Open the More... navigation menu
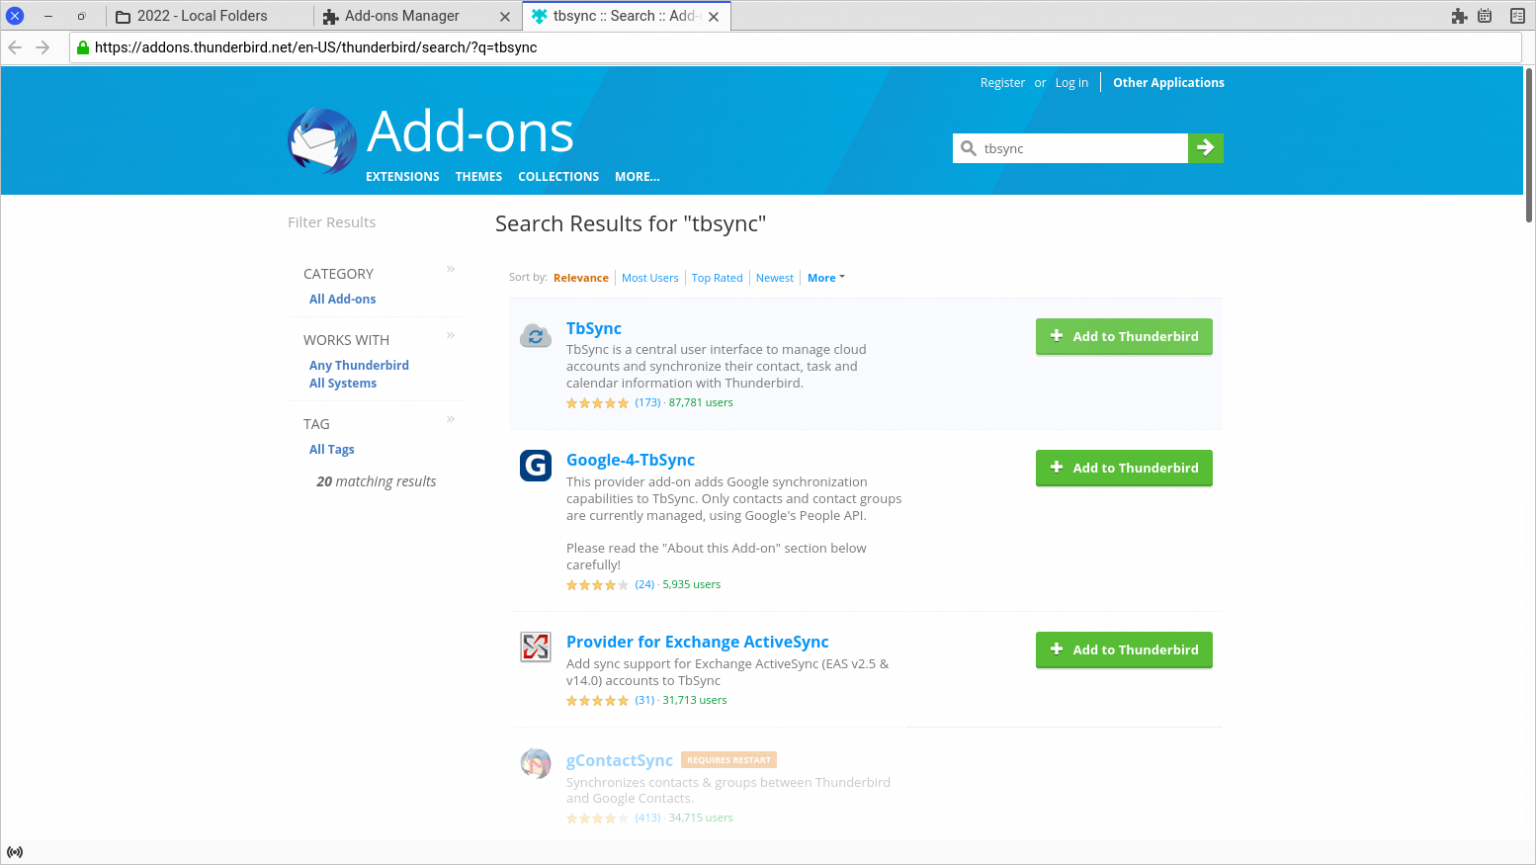Screen dimensions: 1536x865 (637, 176)
